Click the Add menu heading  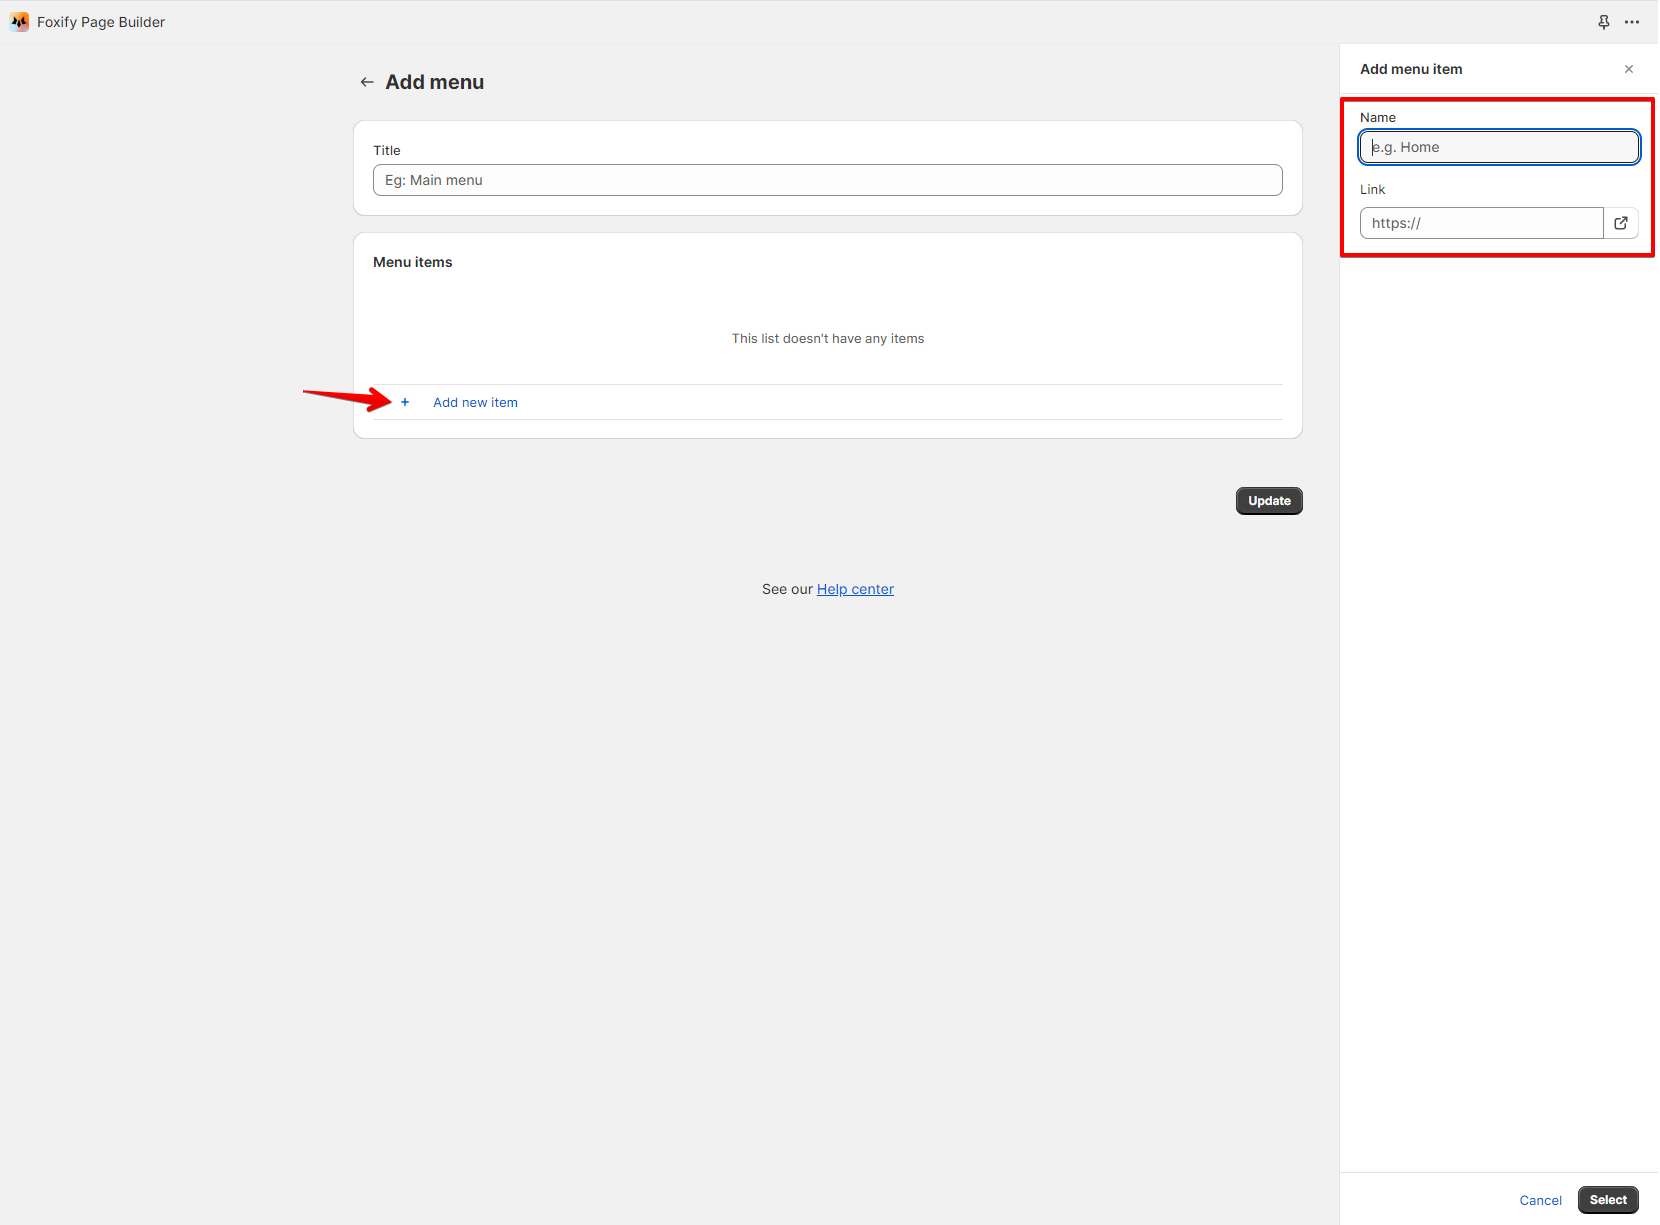(x=435, y=82)
